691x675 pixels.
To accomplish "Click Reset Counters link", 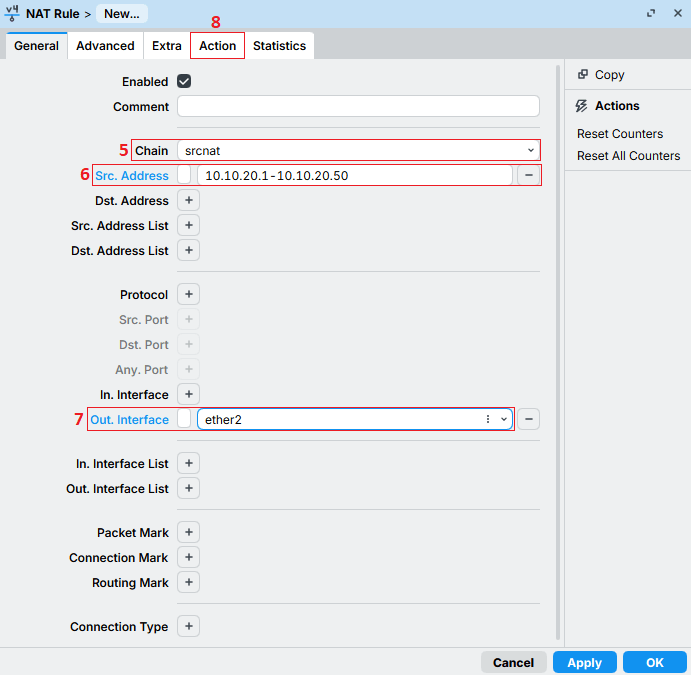I will 620,134.
